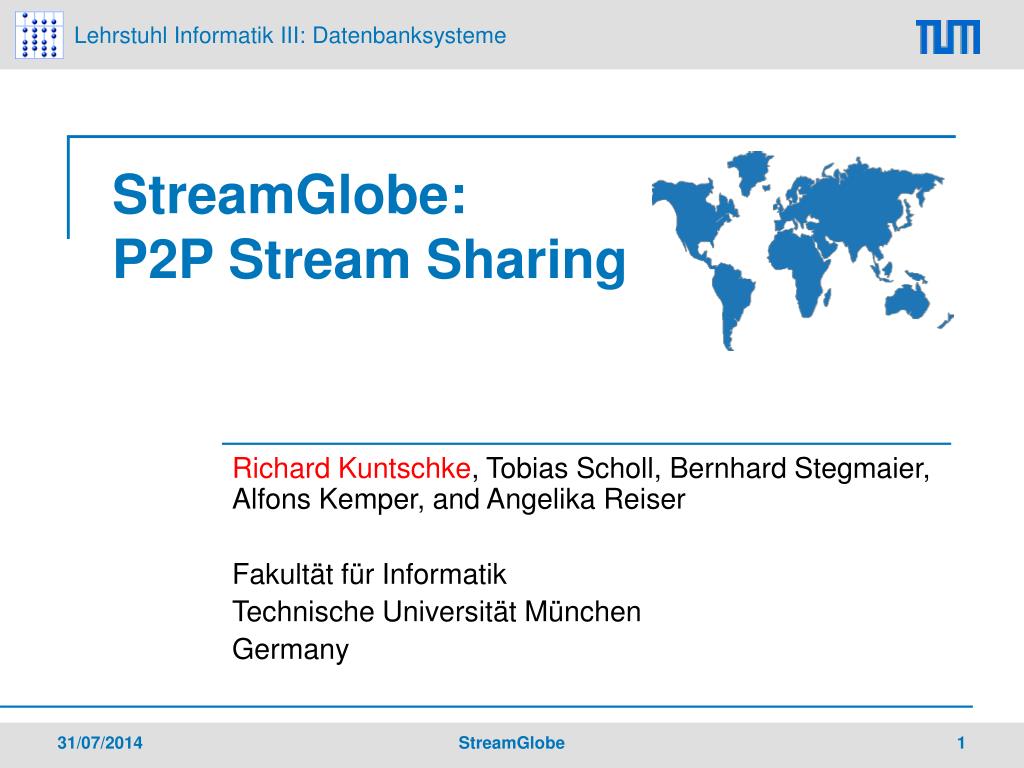Viewport: 1024px width, 768px height.
Task: Click the TUM logo in the header
Action: 948,37
